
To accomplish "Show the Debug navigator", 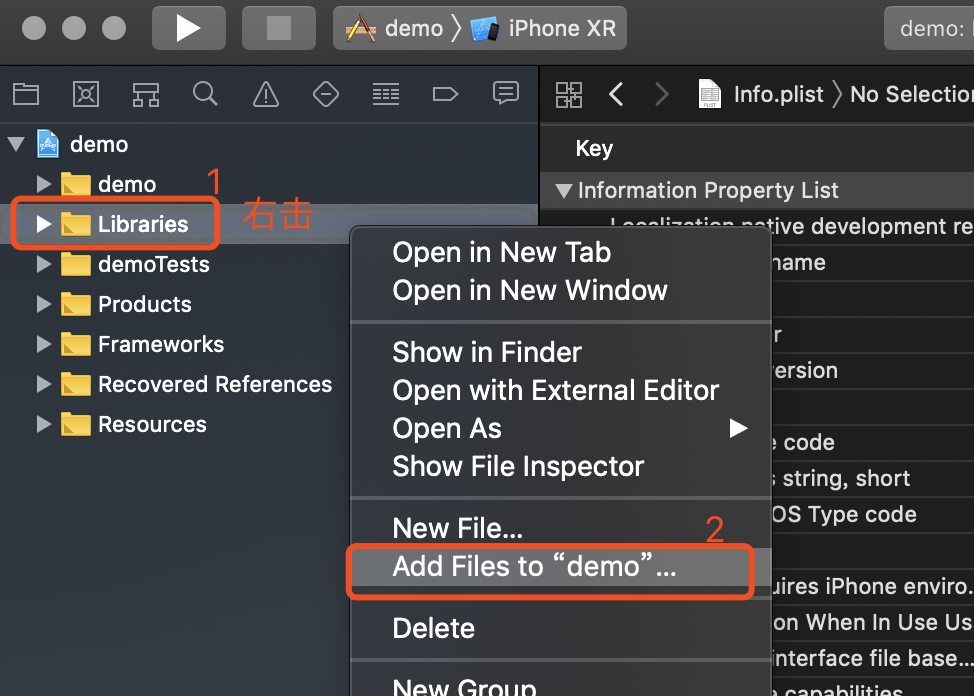I will [x=386, y=94].
